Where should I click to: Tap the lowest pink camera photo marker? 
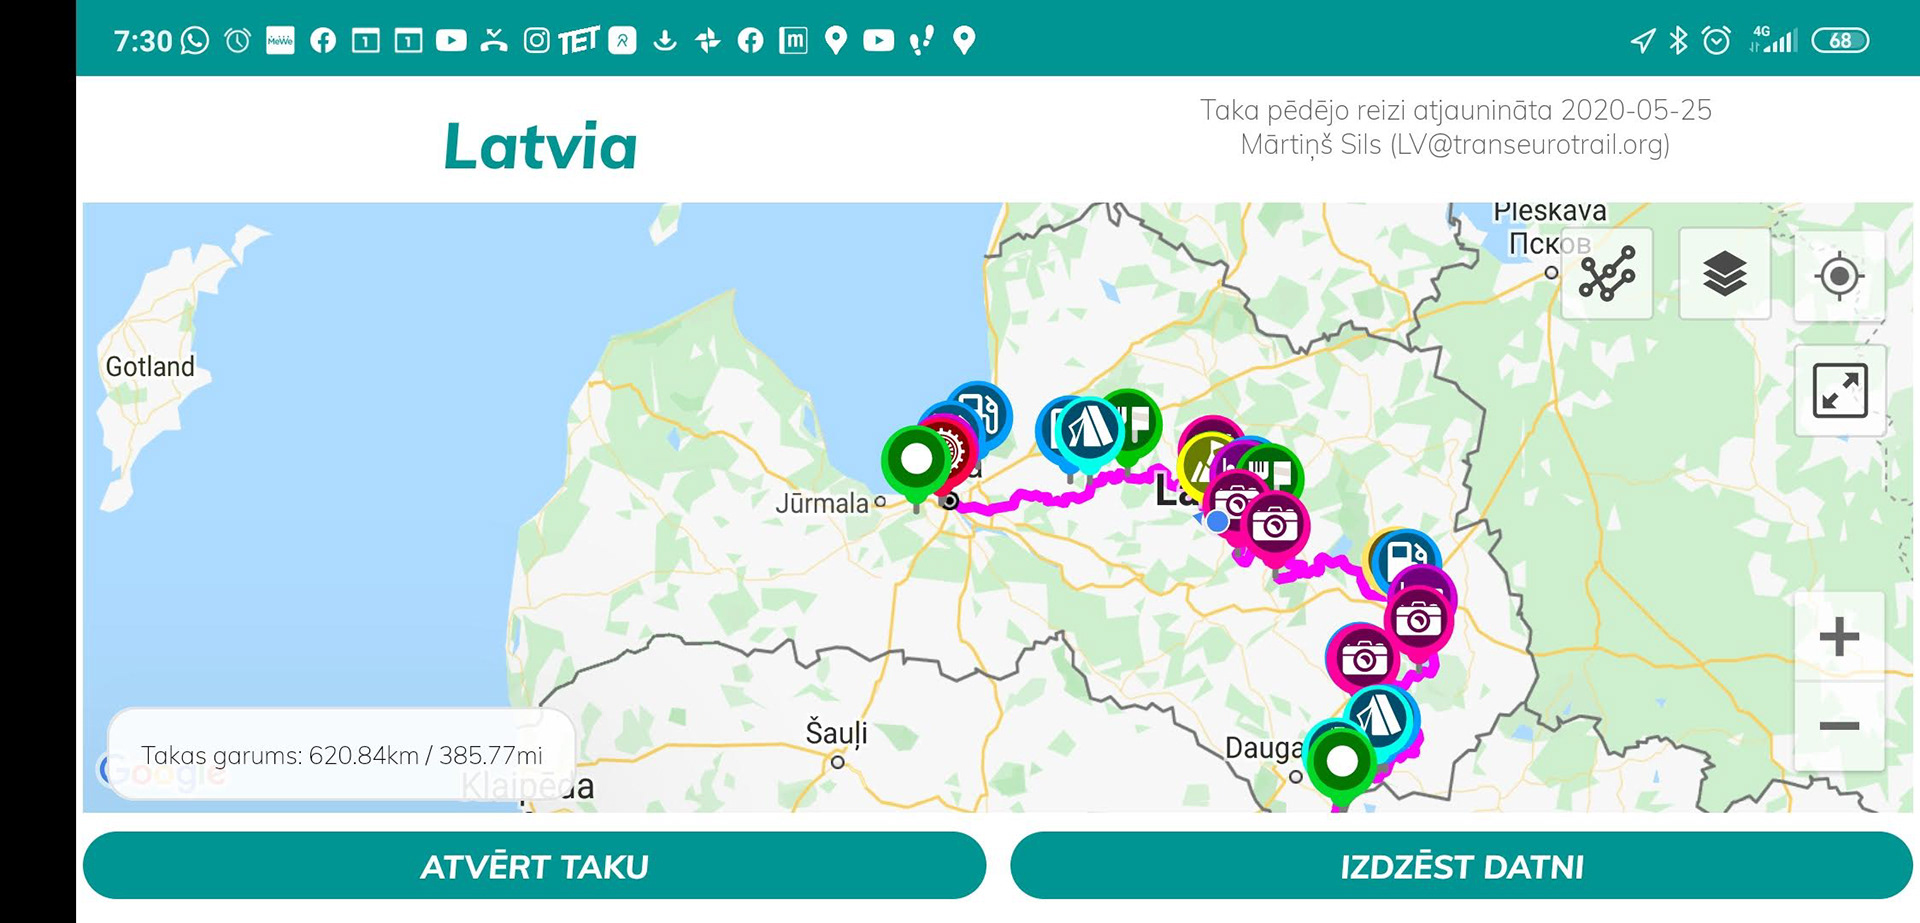(1363, 659)
